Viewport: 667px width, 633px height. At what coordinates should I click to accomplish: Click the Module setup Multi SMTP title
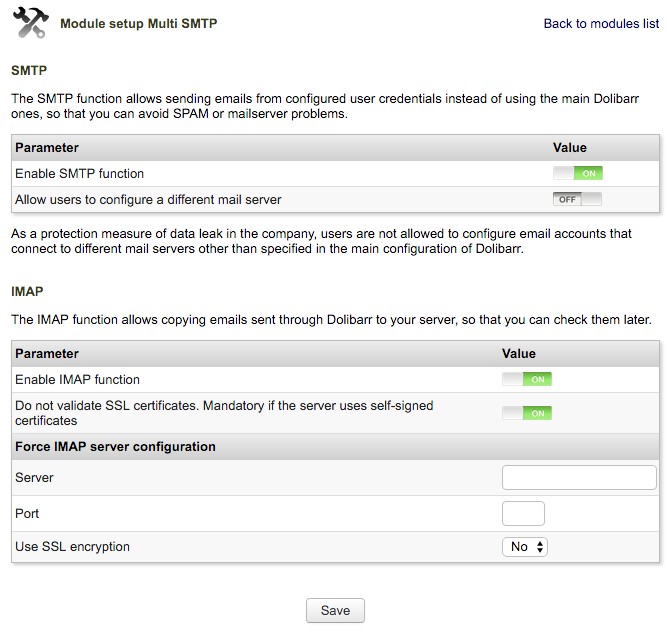[138, 23]
